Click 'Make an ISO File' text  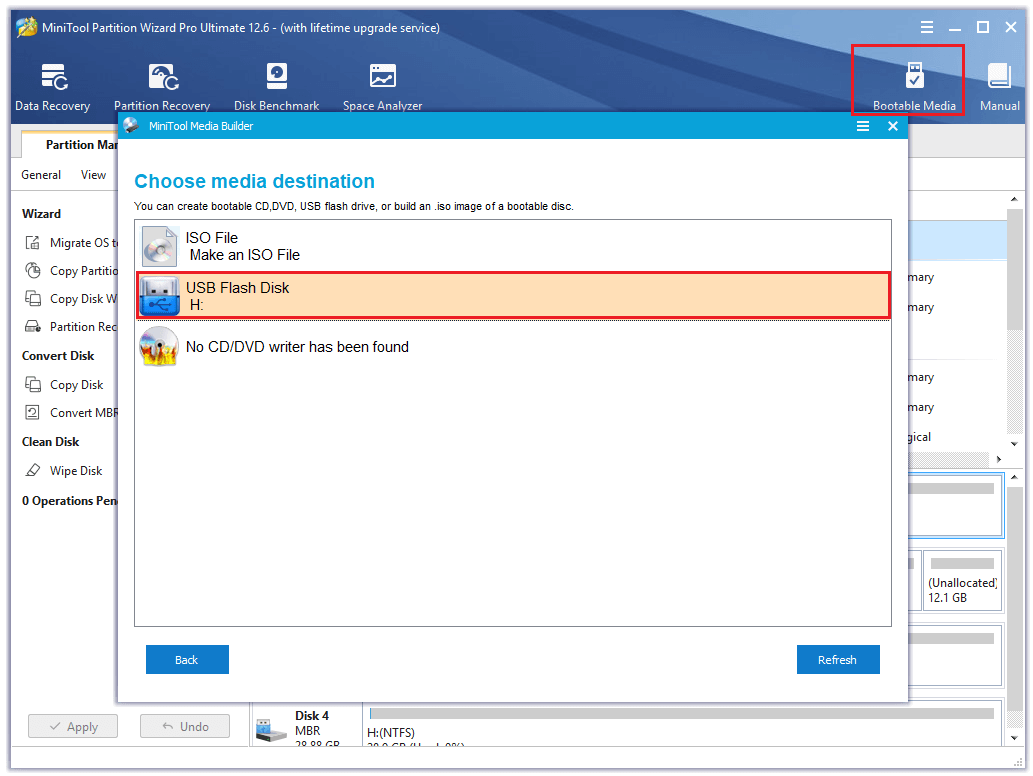(244, 255)
